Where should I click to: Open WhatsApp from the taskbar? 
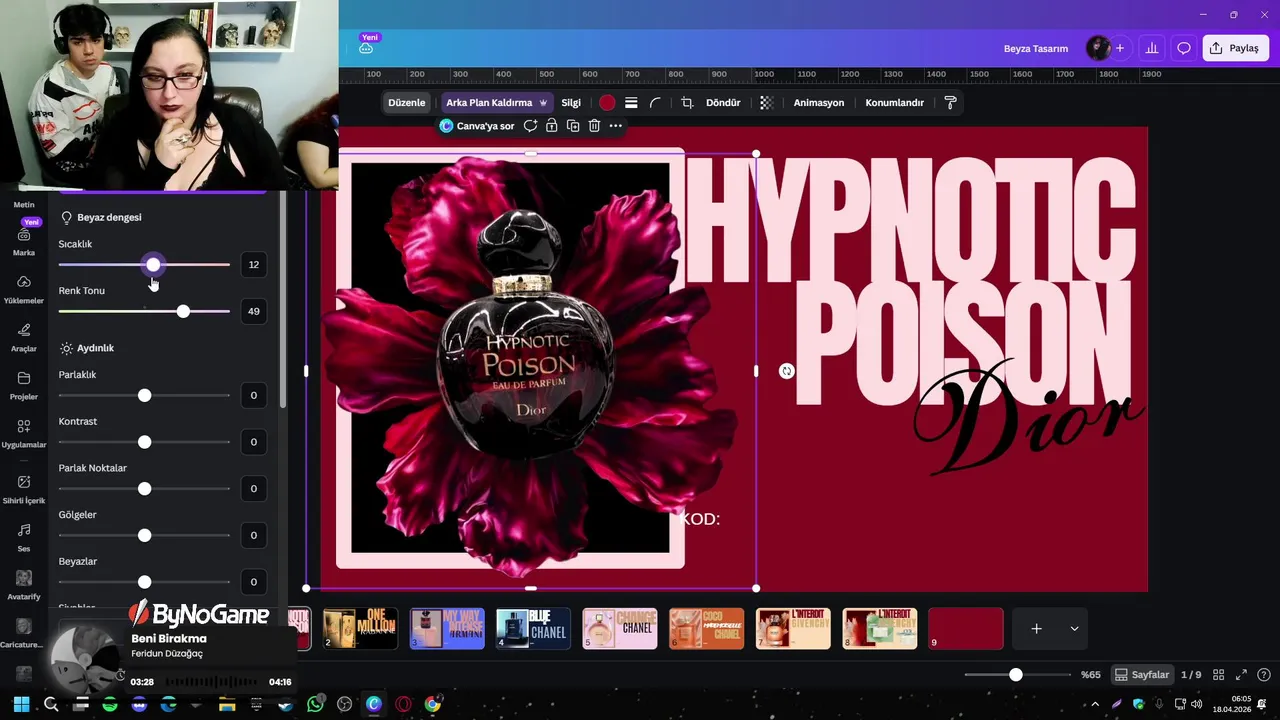pos(316,704)
